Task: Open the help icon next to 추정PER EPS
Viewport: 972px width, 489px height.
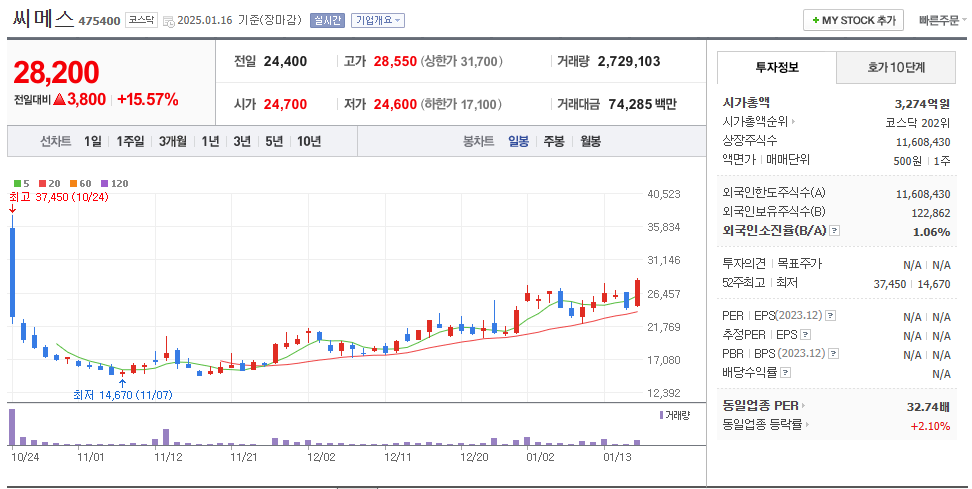Action: click(x=805, y=335)
